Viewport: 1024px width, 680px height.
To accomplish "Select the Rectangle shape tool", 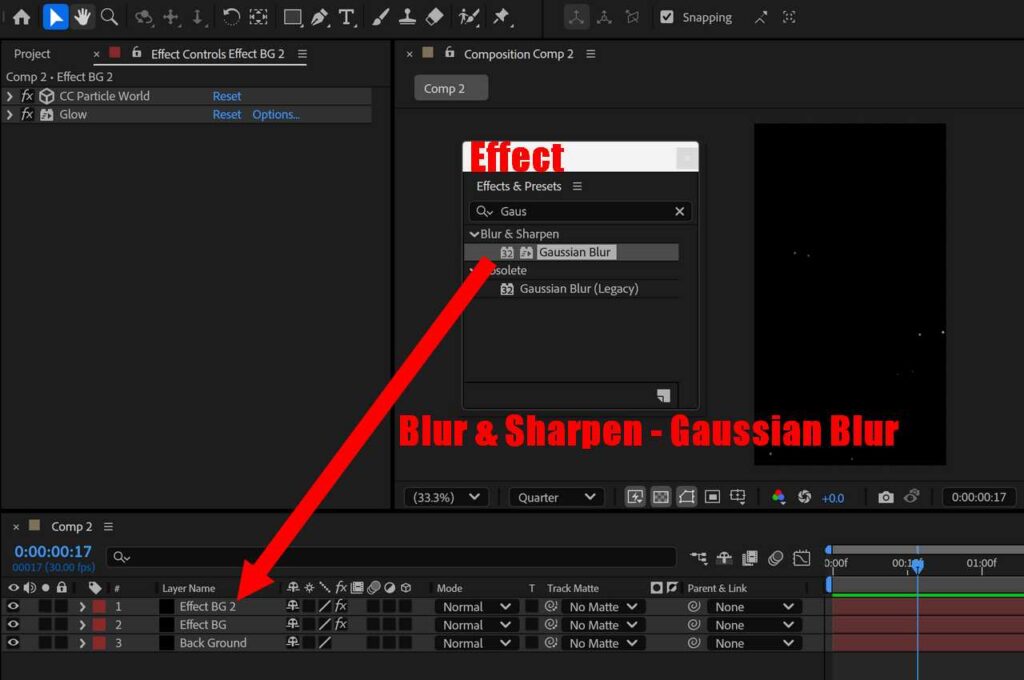I will coord(292,17).
